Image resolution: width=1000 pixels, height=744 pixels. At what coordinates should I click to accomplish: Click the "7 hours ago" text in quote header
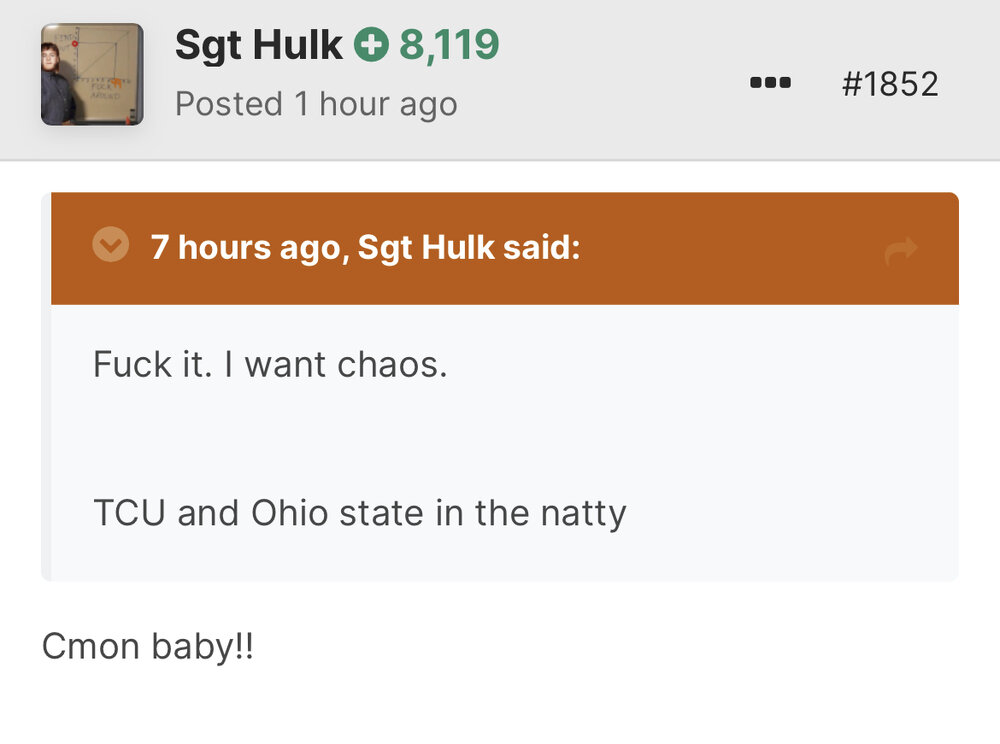[x=245, y=247]
